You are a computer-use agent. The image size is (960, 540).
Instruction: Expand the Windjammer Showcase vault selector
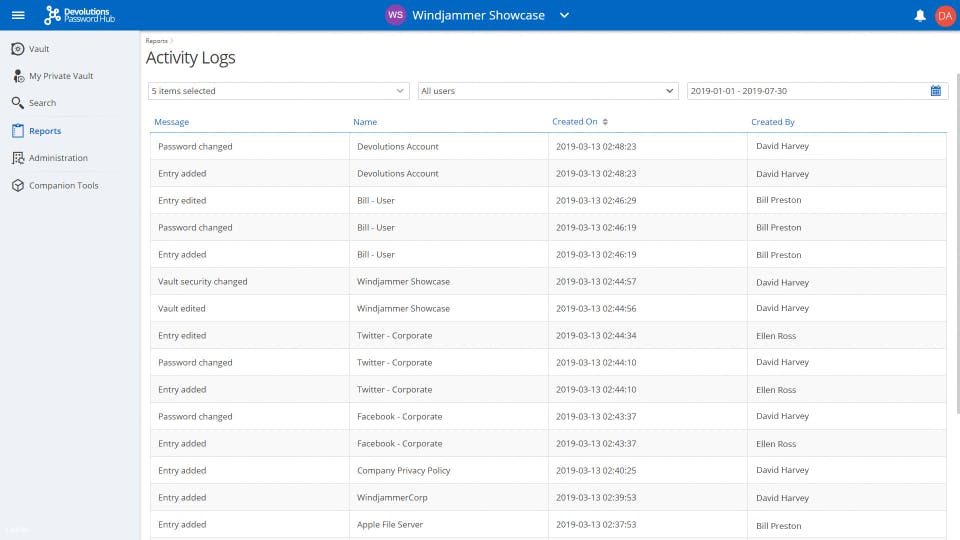click(564, 15)
